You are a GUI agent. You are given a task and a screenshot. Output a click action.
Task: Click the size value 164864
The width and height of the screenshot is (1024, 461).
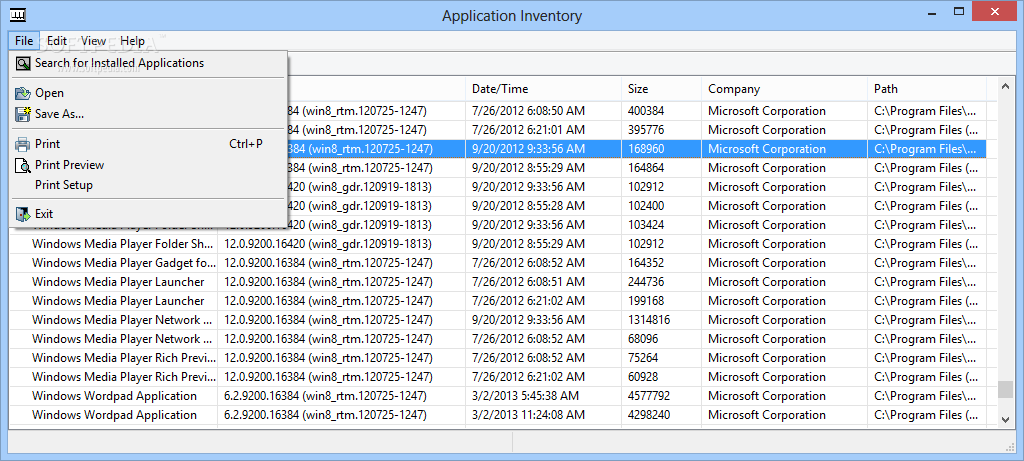click(x=646, y=168)
